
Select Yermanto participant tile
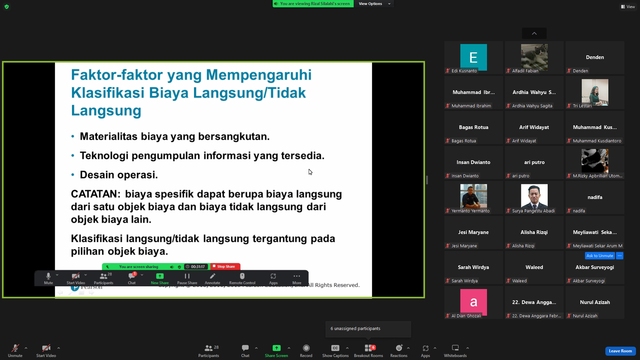click(473, 198)
